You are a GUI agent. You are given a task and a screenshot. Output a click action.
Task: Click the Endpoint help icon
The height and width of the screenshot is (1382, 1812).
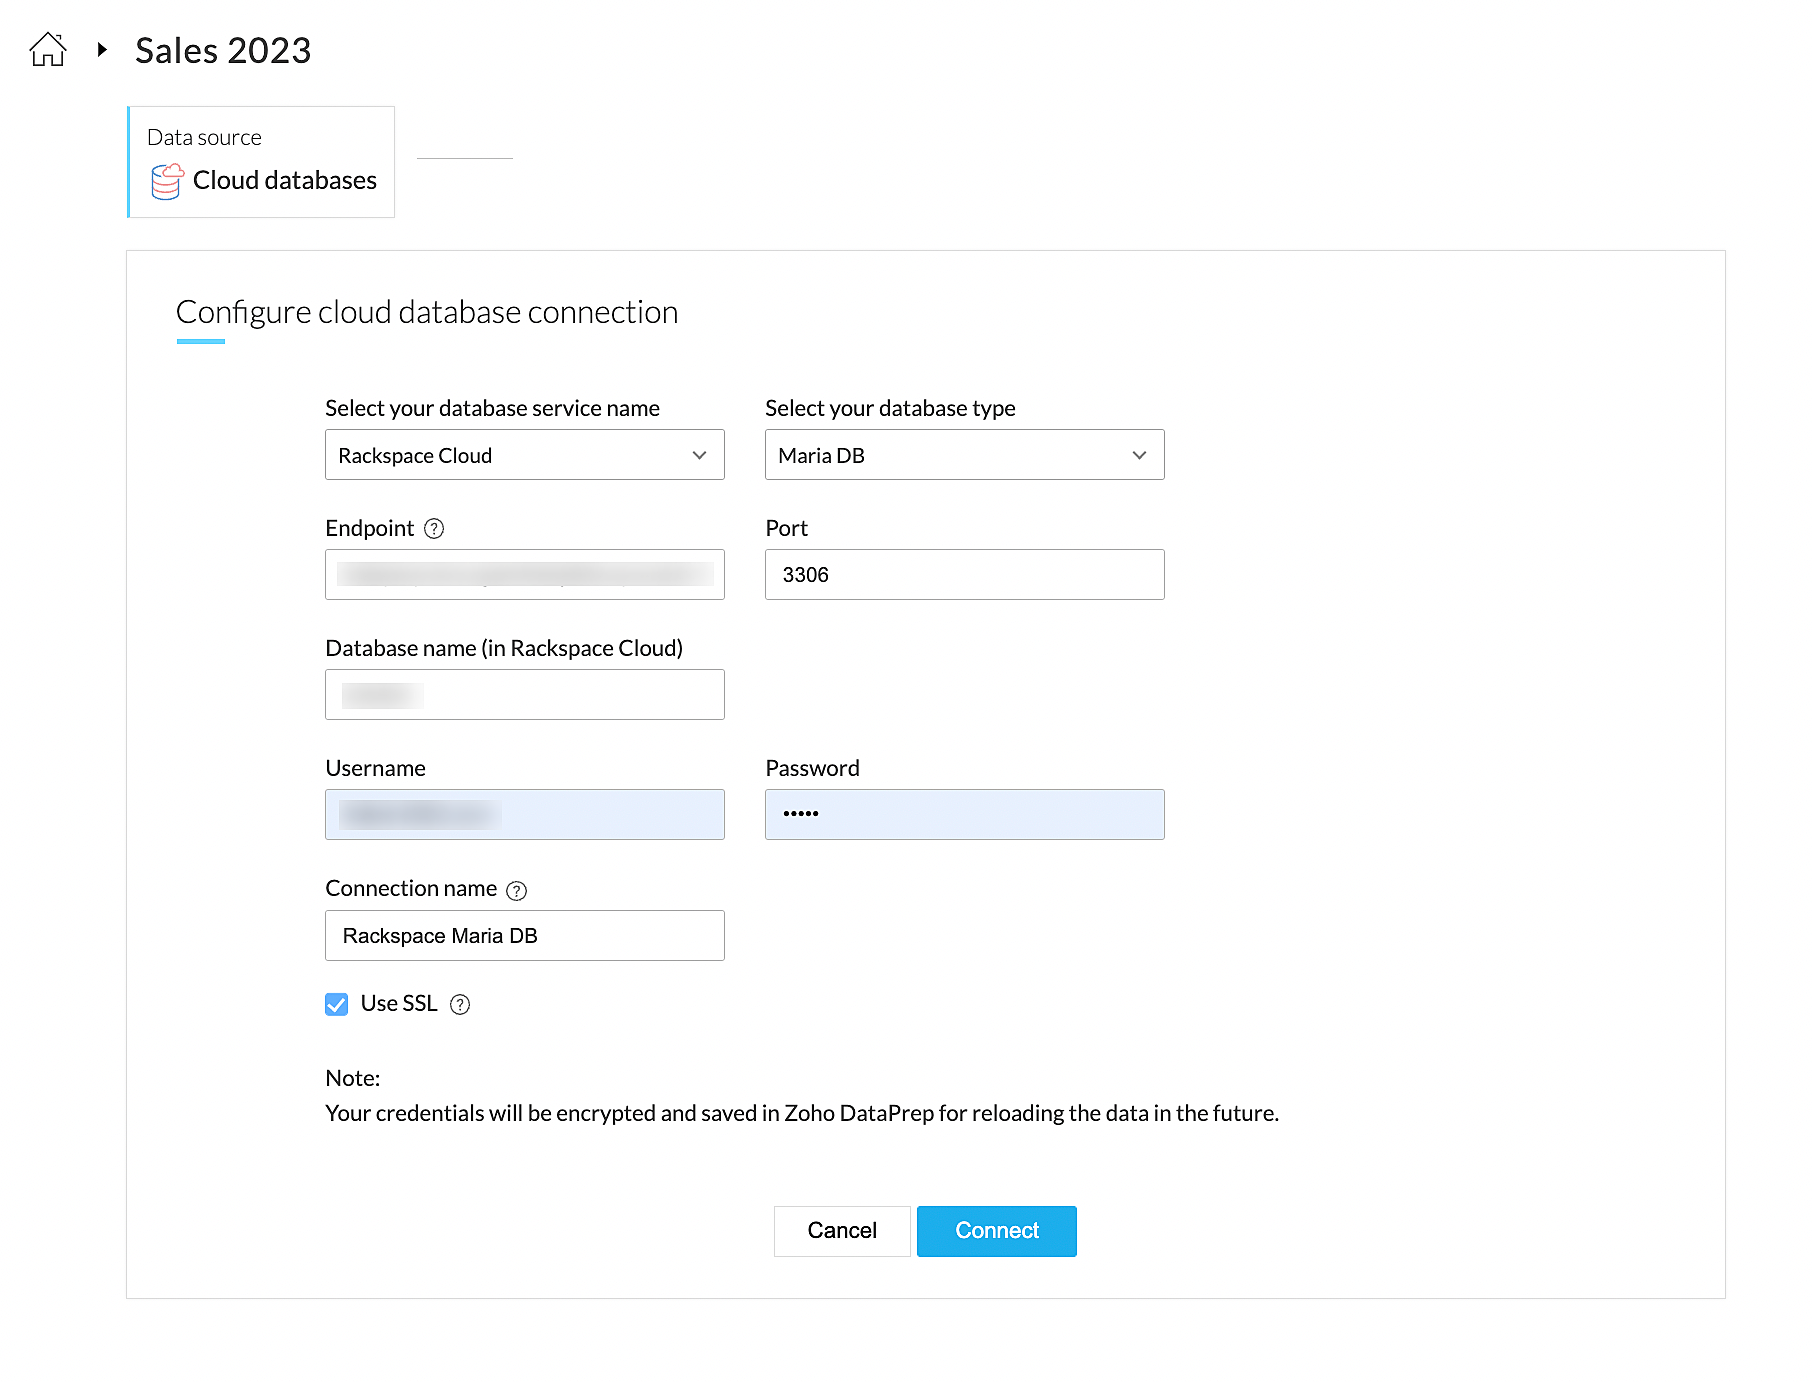pyautogui.click(x=434, y=529)
